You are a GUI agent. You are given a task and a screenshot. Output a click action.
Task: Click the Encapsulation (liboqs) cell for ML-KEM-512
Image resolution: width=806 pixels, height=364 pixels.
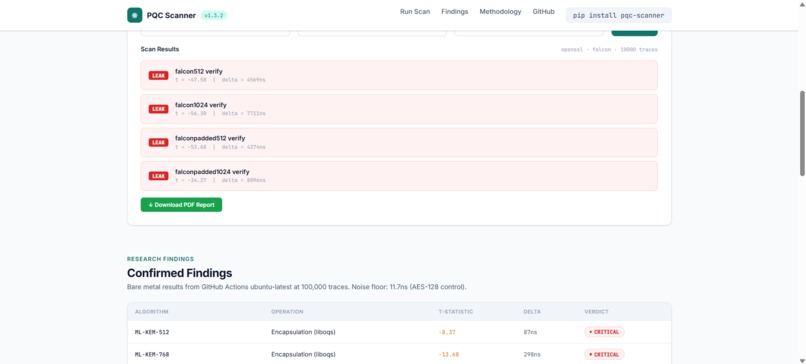303,332
